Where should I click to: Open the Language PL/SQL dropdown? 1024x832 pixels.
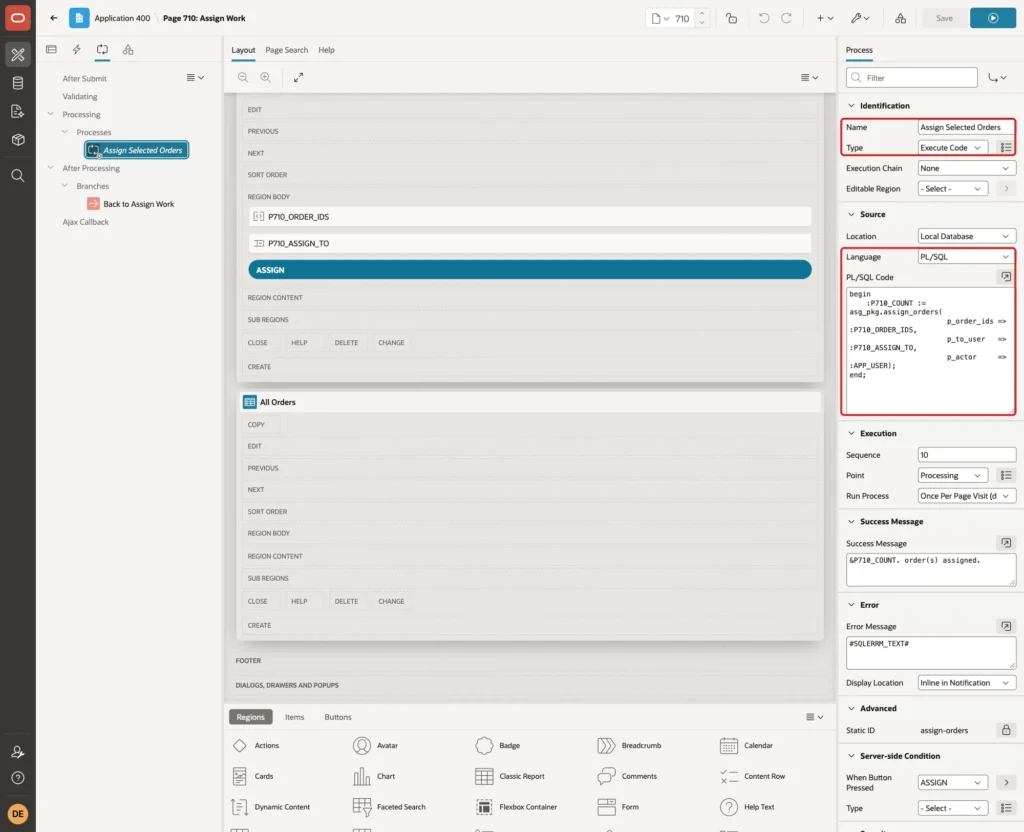pyautogui.click(x=967, y=257)
